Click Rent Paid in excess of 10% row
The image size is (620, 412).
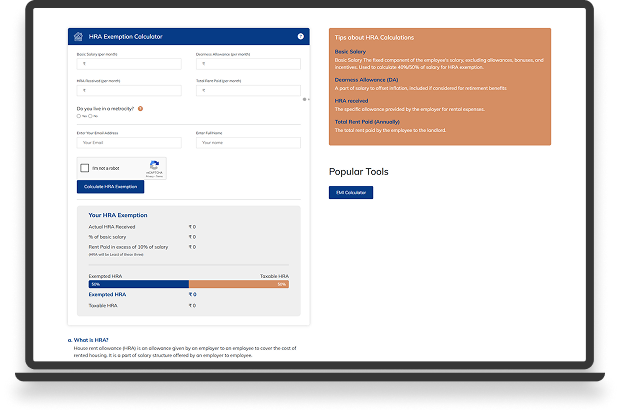(142, 247)
